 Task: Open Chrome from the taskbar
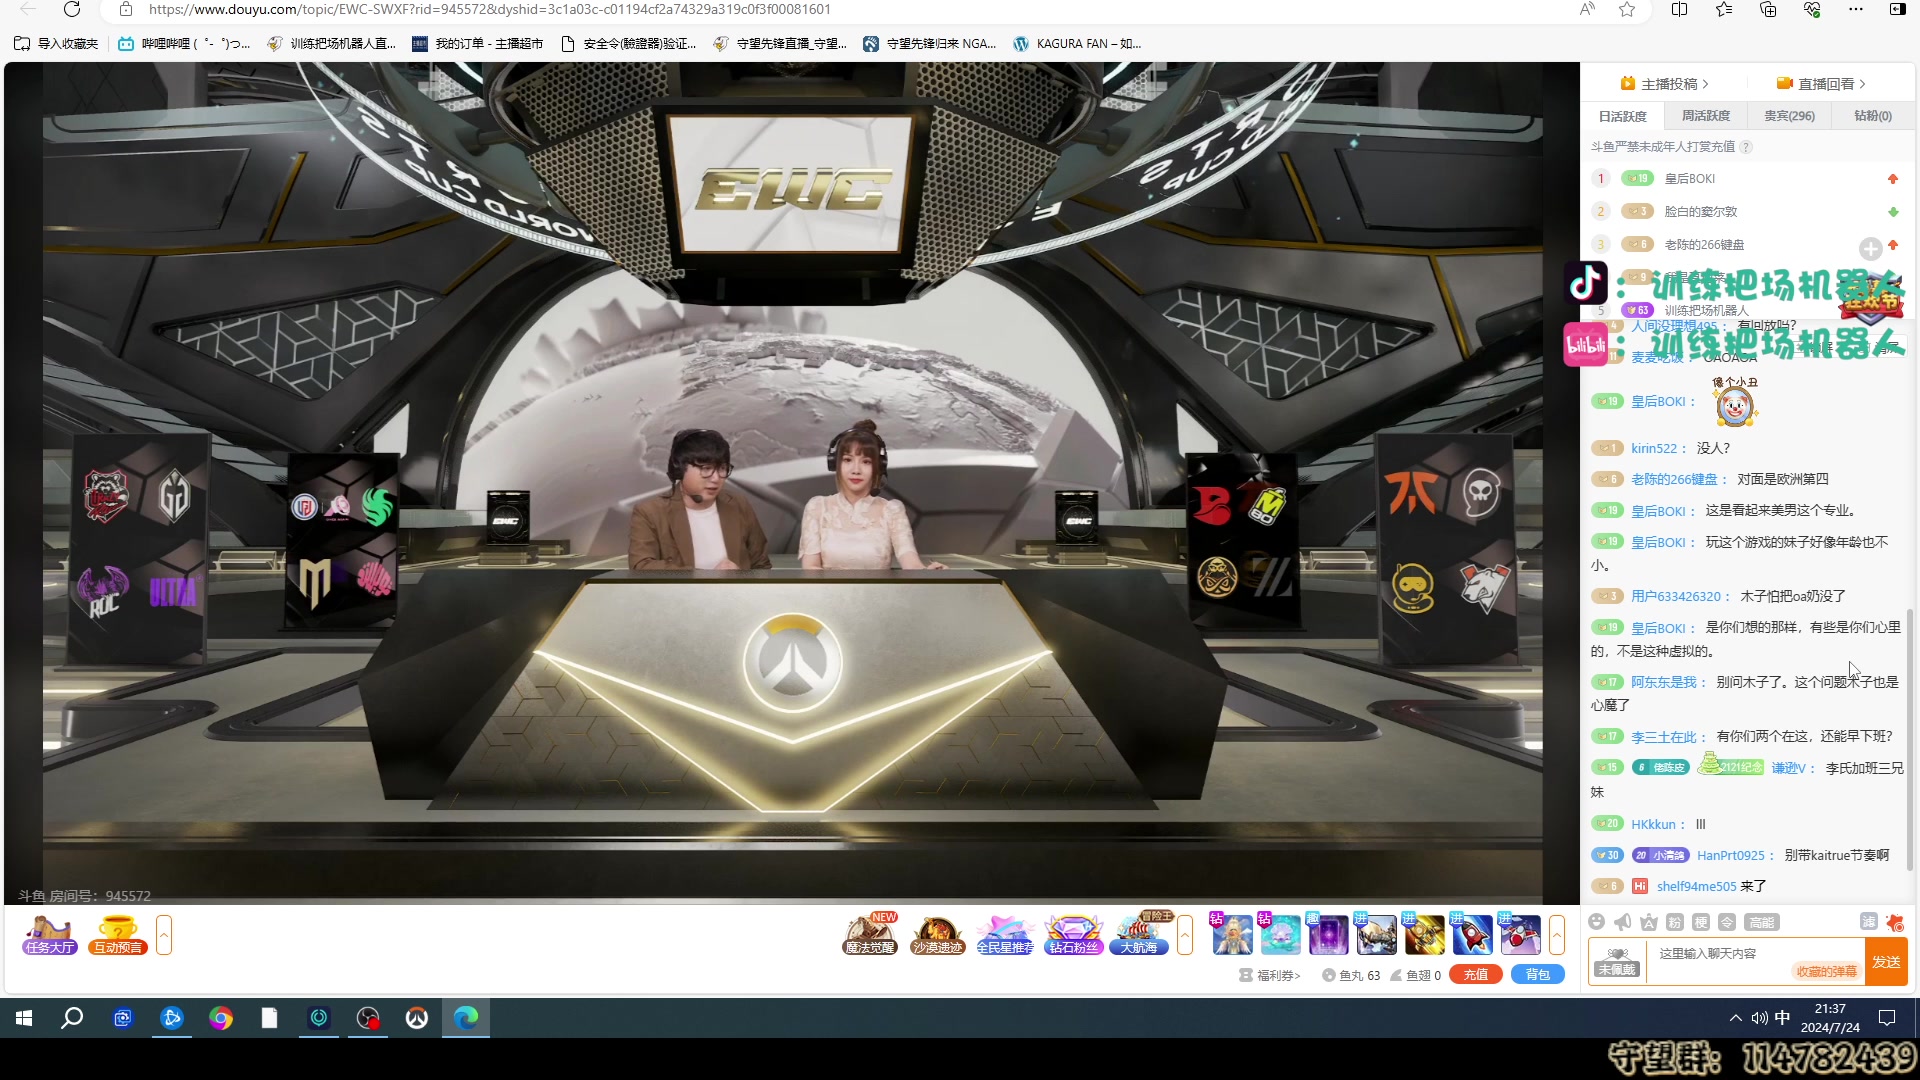point(221,1018)
